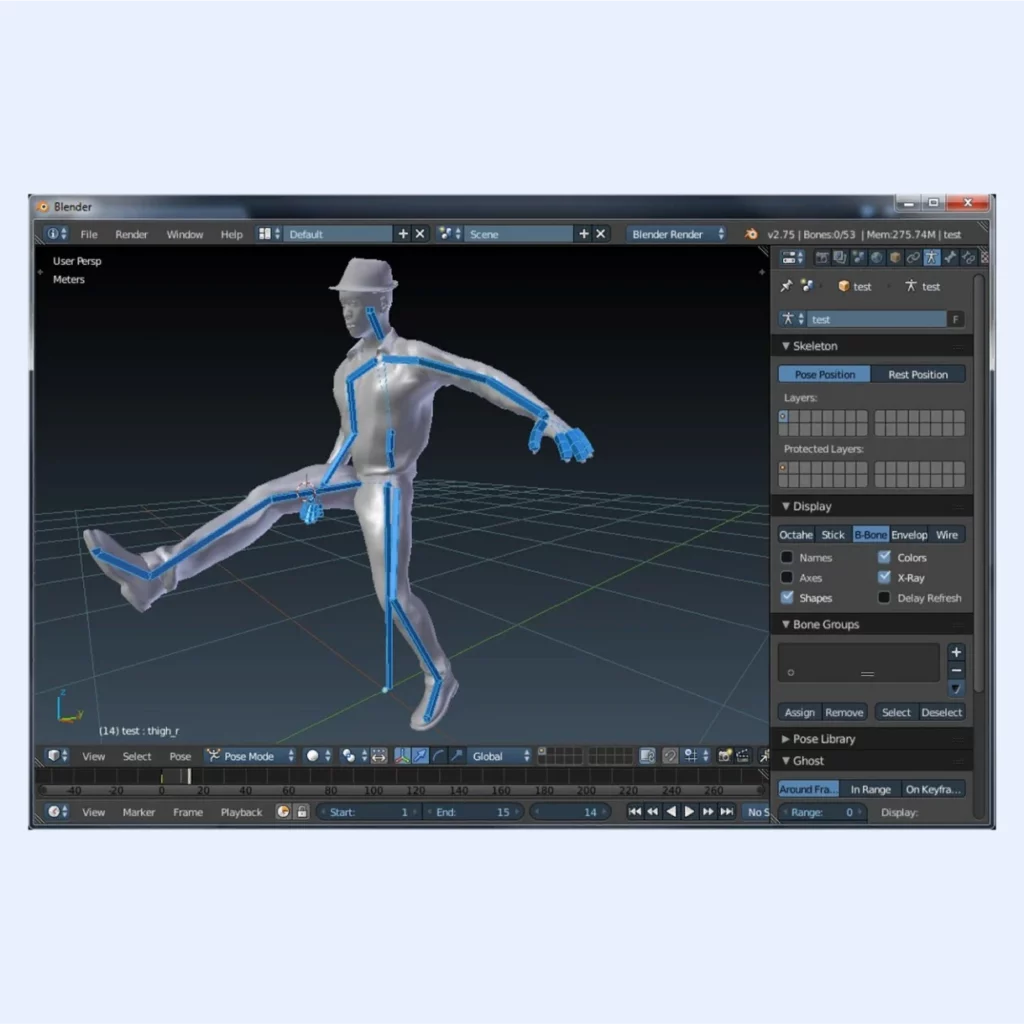Screen dimensions: 1024x1024
Task: Click the ghost Range 0 field
Action: pyautogui.click(x=822, y=812)
